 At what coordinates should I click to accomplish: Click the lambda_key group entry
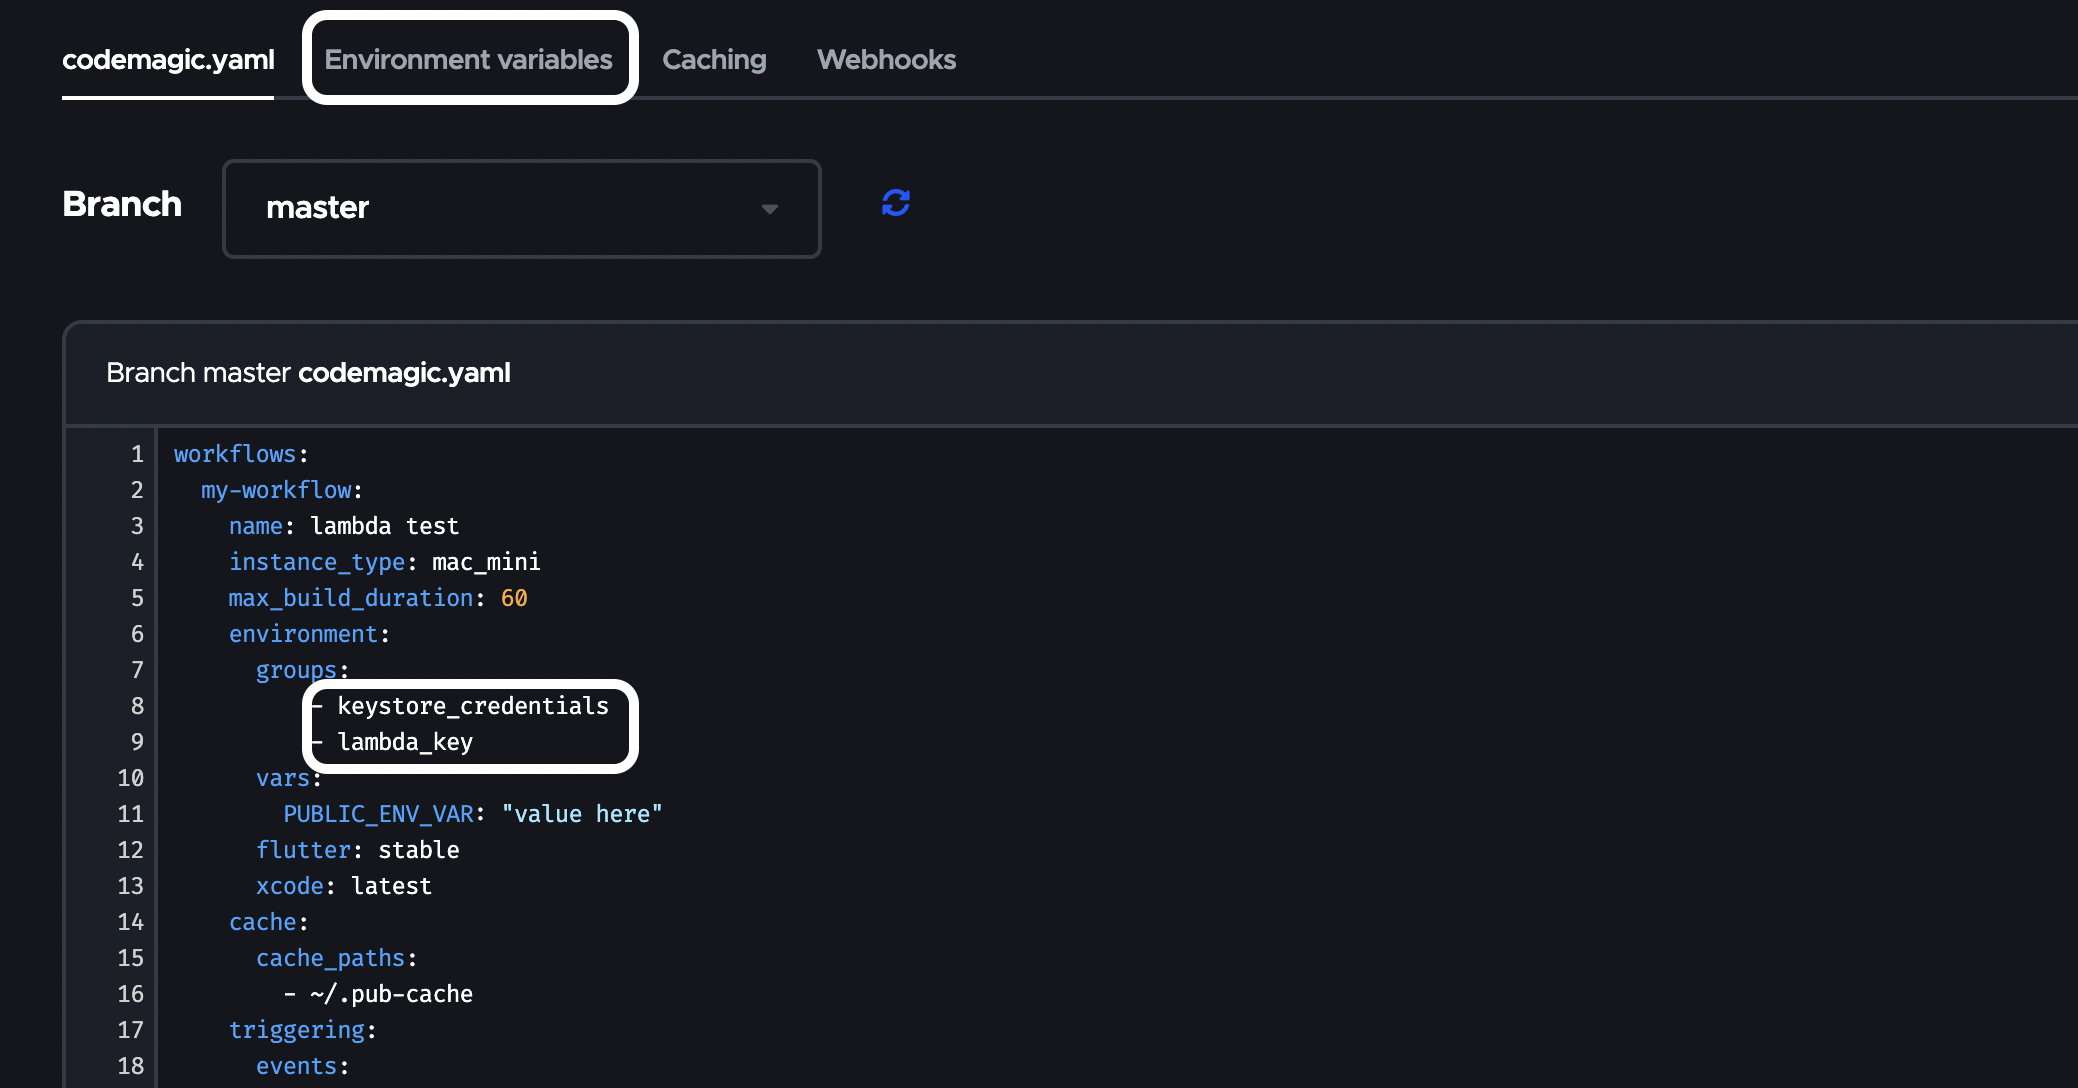(x=405, y=742)
